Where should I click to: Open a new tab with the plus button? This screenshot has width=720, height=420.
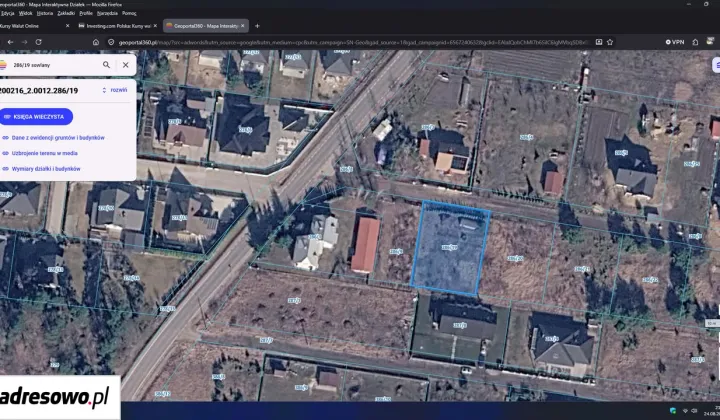(x=257, y=26)
